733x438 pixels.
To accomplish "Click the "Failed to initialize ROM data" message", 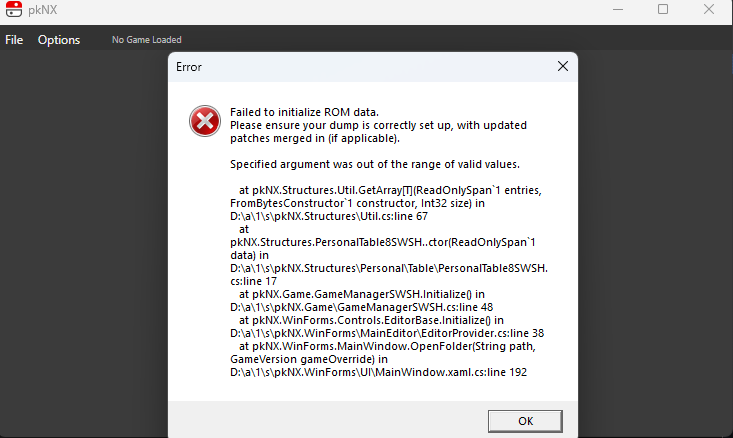I will [304, 111].
